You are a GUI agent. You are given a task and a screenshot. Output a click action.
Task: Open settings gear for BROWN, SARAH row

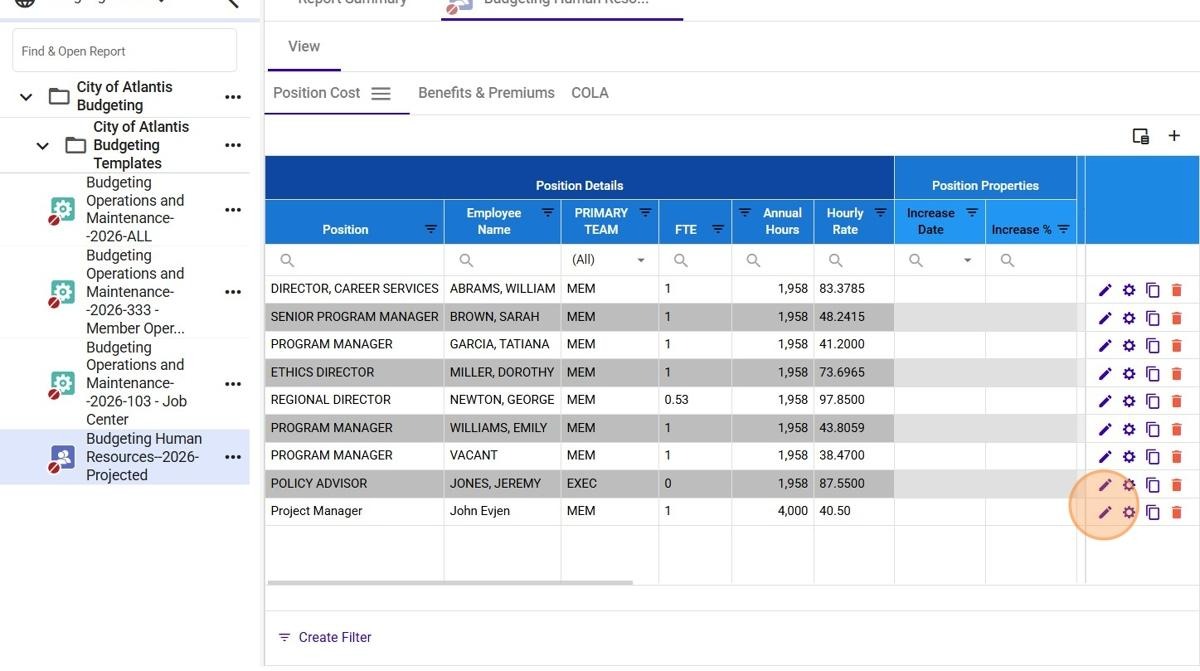[1129, 318]
